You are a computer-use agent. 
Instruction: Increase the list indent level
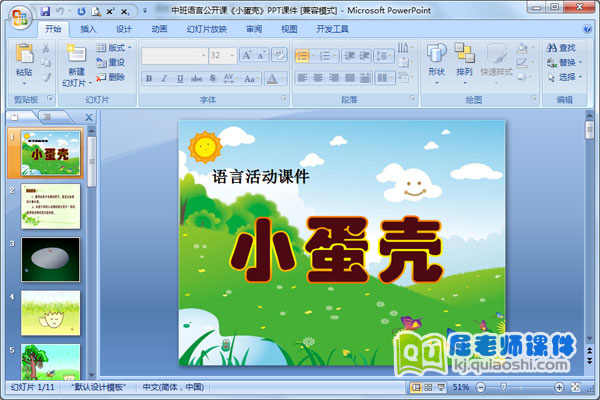(364, 56)
